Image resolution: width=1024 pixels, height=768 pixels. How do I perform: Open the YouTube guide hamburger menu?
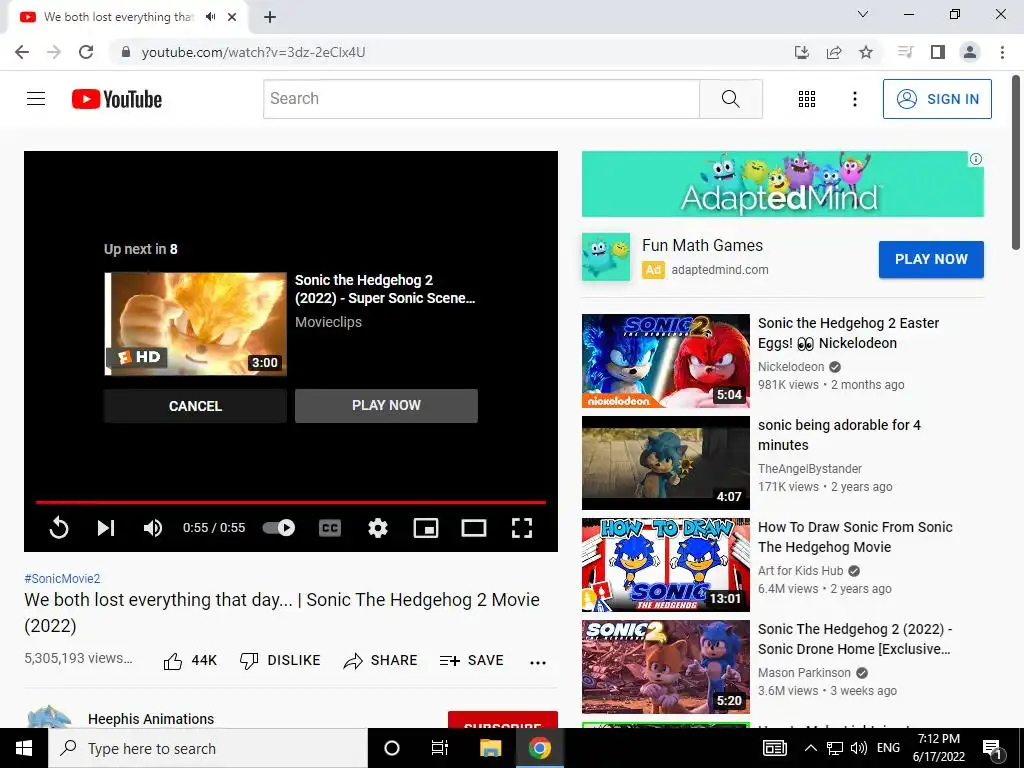36,99
